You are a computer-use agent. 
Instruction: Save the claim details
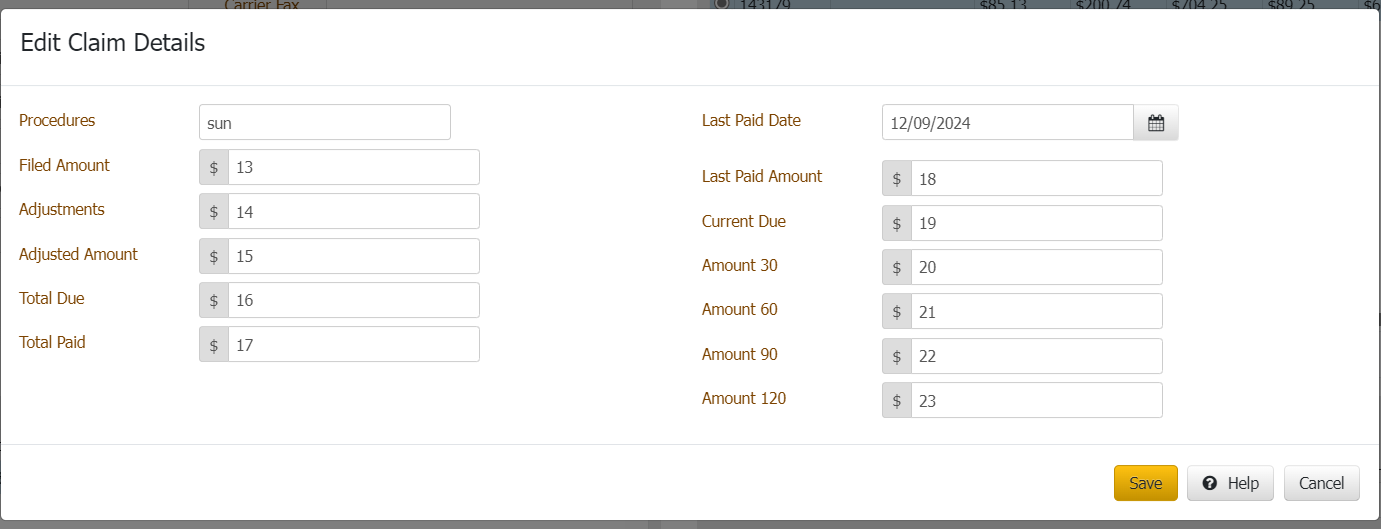coord(1145,483)
